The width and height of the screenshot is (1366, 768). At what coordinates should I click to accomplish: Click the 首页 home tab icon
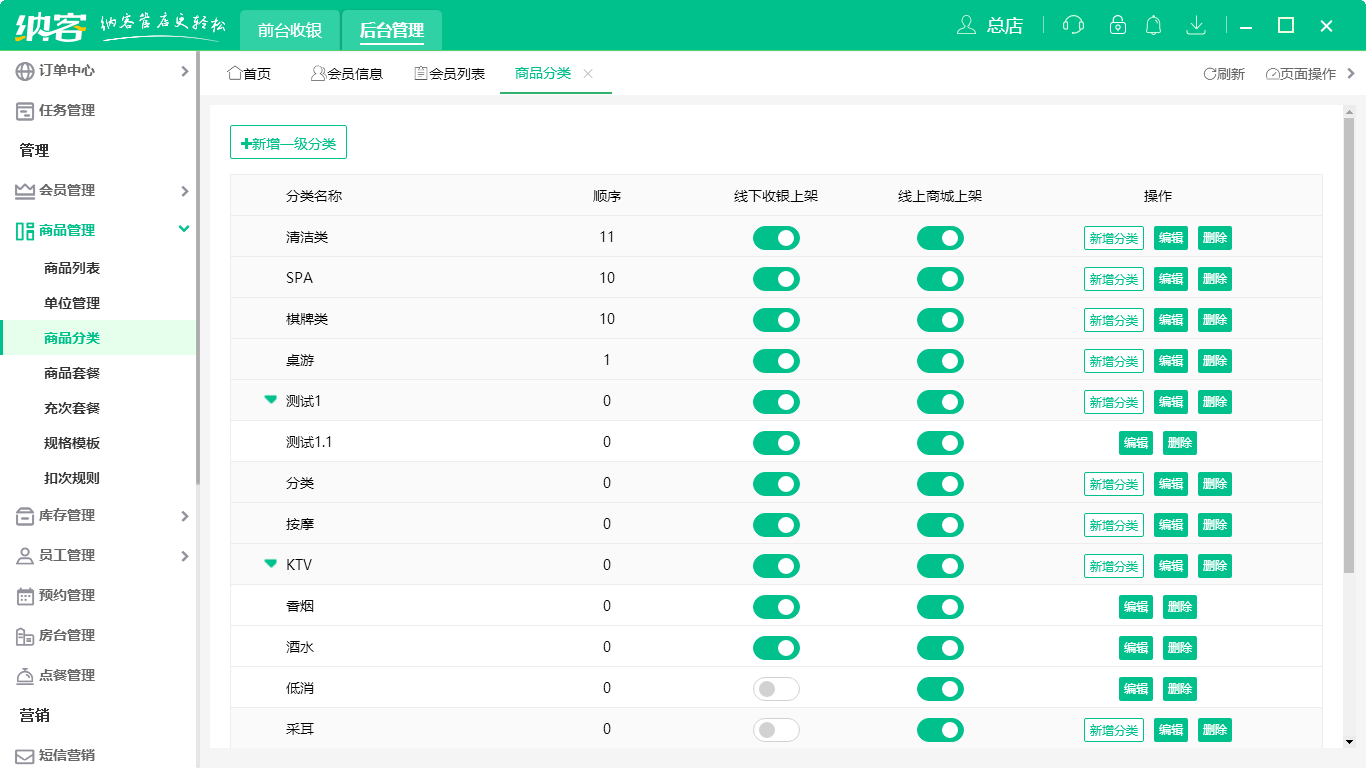point(235,73)
